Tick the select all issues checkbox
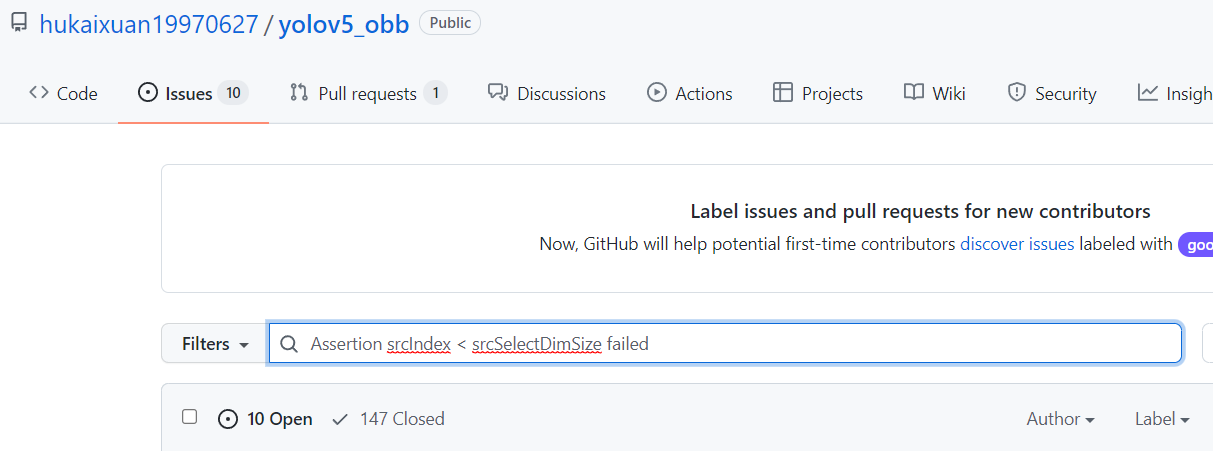 tap(190, 417)
